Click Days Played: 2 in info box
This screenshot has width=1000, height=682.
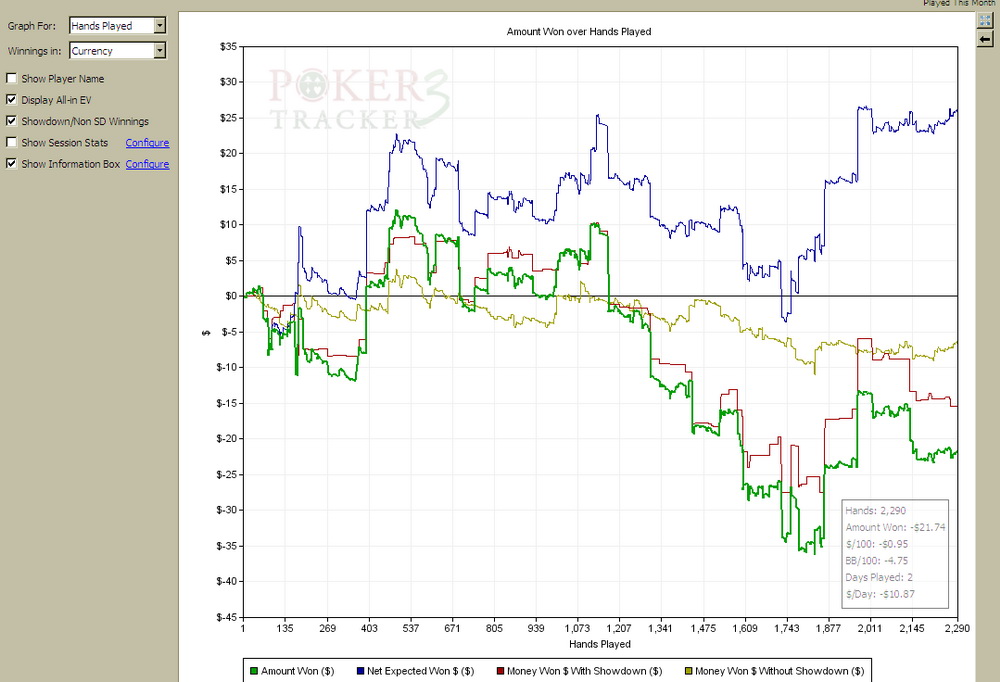click(879, 577)
